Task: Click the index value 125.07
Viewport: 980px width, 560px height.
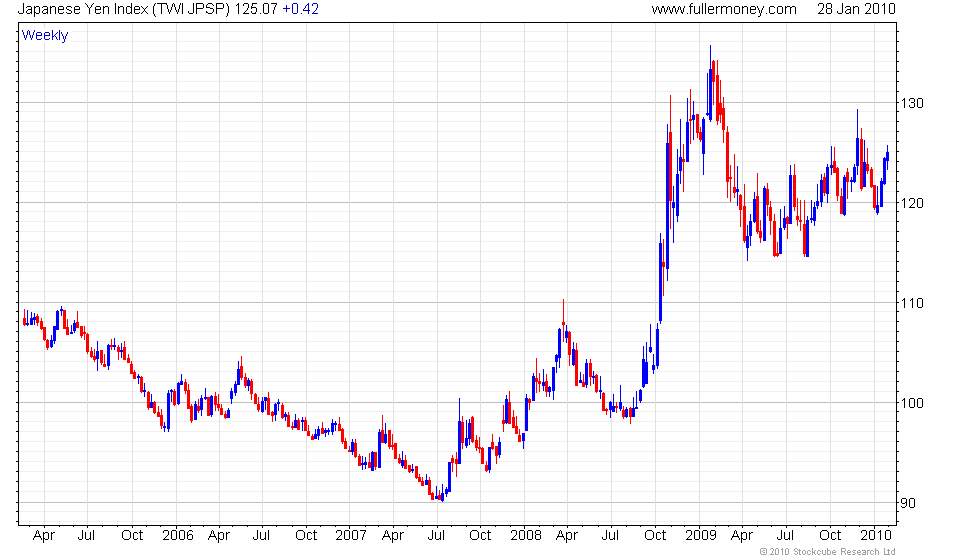Action: point(256,9)
